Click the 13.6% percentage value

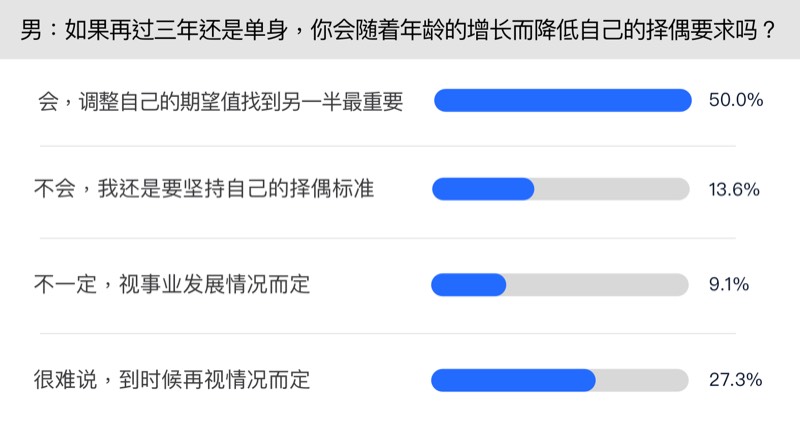(x=736, y=189)
